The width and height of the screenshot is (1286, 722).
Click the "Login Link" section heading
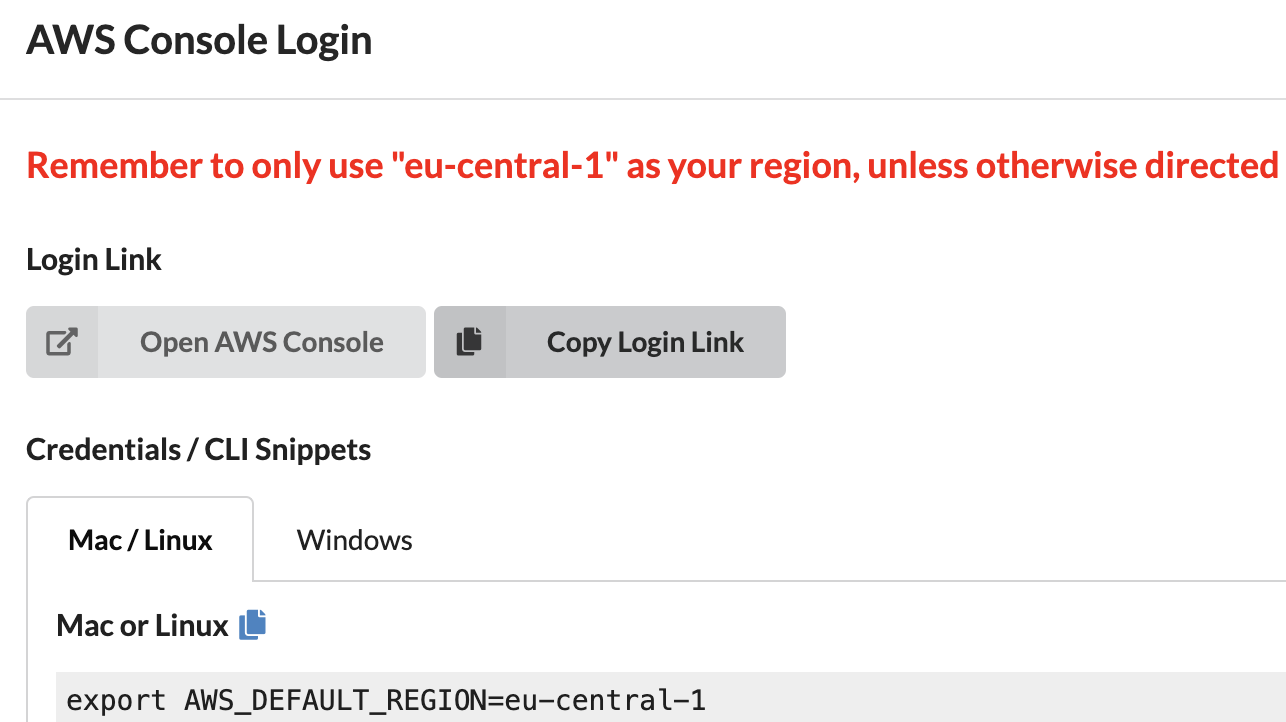(x=93, y=259)
